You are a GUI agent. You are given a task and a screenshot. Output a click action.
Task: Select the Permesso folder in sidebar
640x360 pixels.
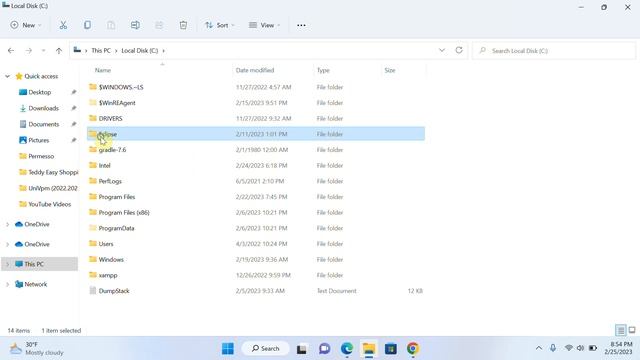41,156
